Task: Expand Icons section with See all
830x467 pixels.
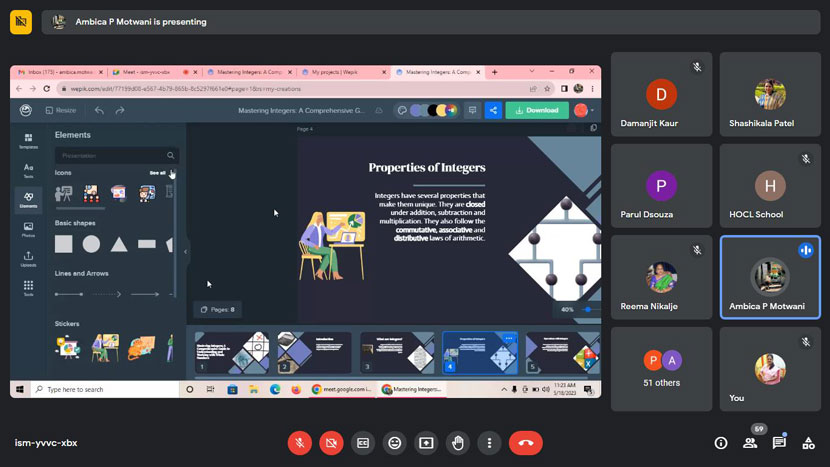Action: tap(157, 173)
